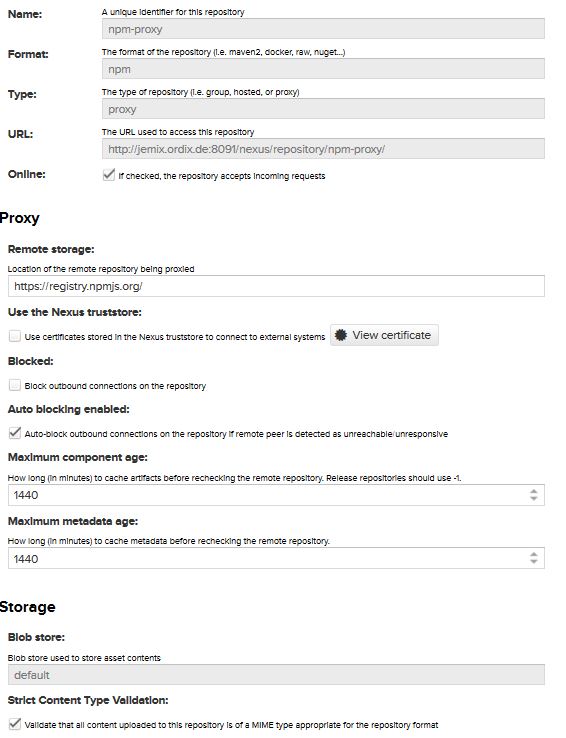Decrease Maximum component age with down arrow
The image size is (566, 738).
tap(533, 498)
